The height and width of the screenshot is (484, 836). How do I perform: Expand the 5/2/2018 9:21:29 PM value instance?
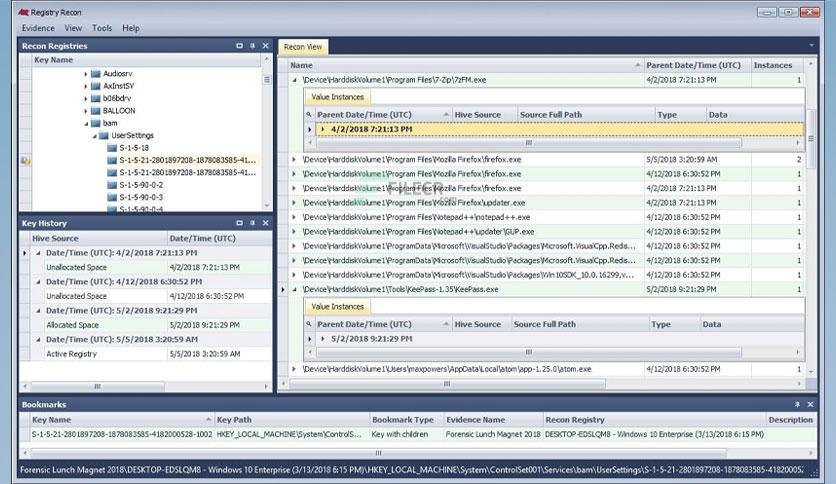click(323, 338)
